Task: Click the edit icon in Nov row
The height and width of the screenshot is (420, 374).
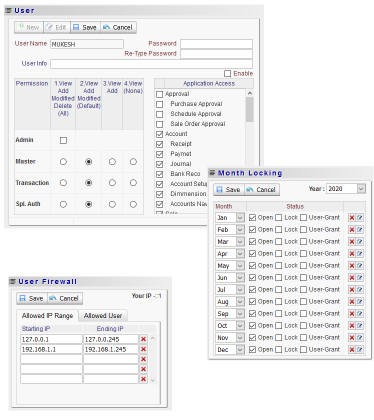Action: pos(359,338)
